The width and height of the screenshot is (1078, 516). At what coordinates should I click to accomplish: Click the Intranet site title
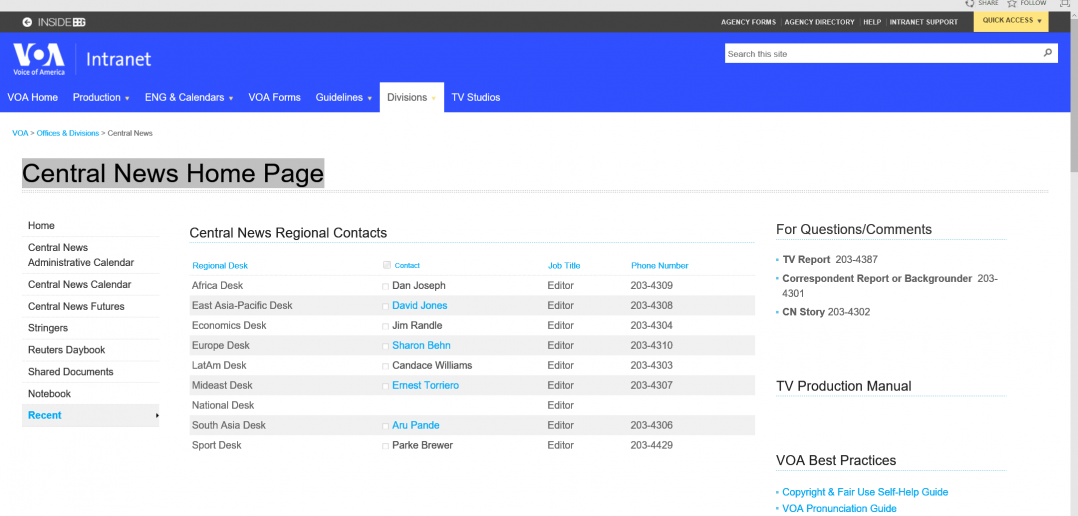coord(118,60)
